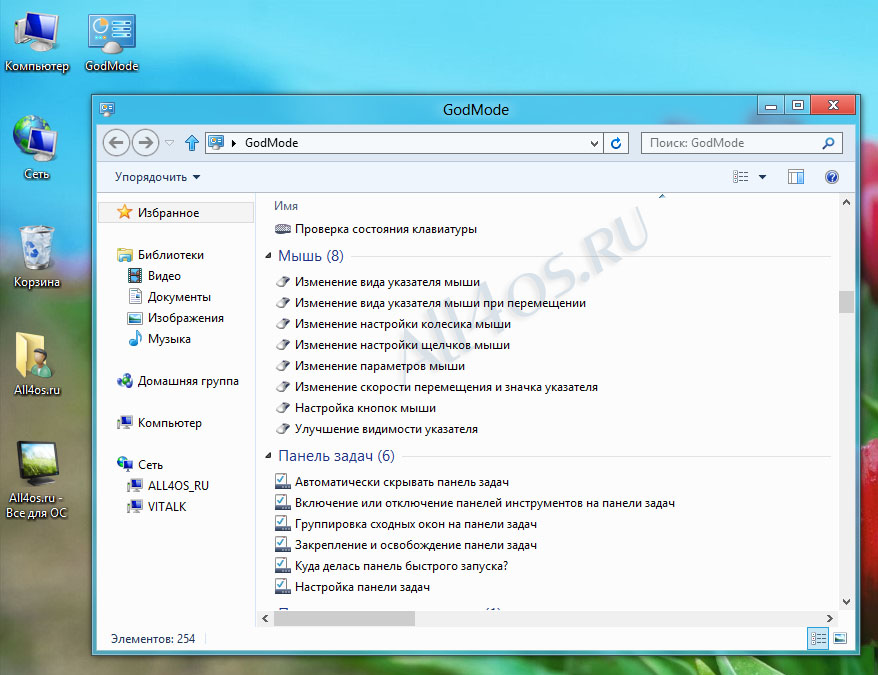Open Help via the blue question mark
878x675 pixels.
tap(832, 177)
